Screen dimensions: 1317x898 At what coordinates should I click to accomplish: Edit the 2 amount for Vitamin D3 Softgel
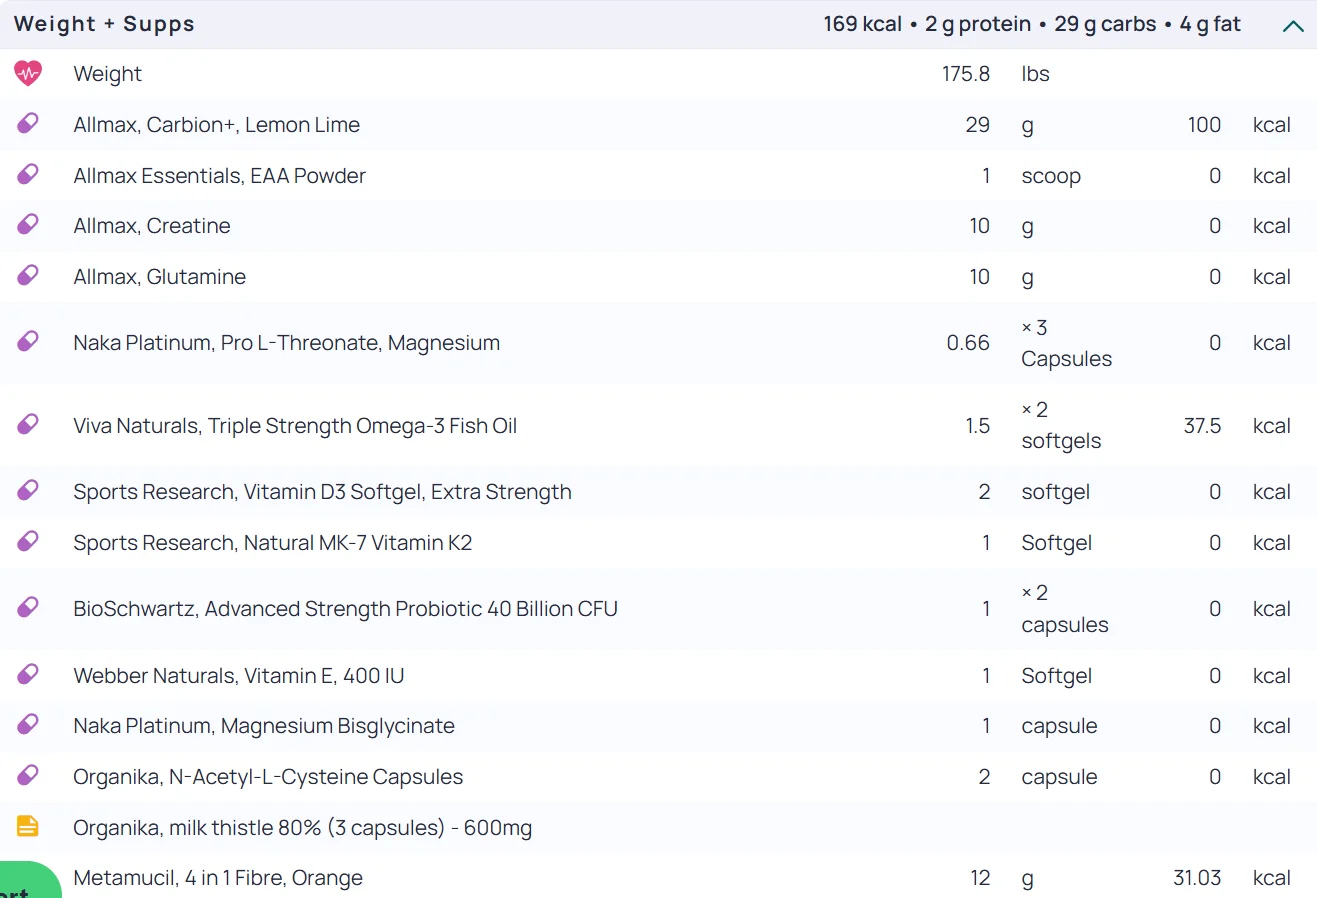point(984,492)
